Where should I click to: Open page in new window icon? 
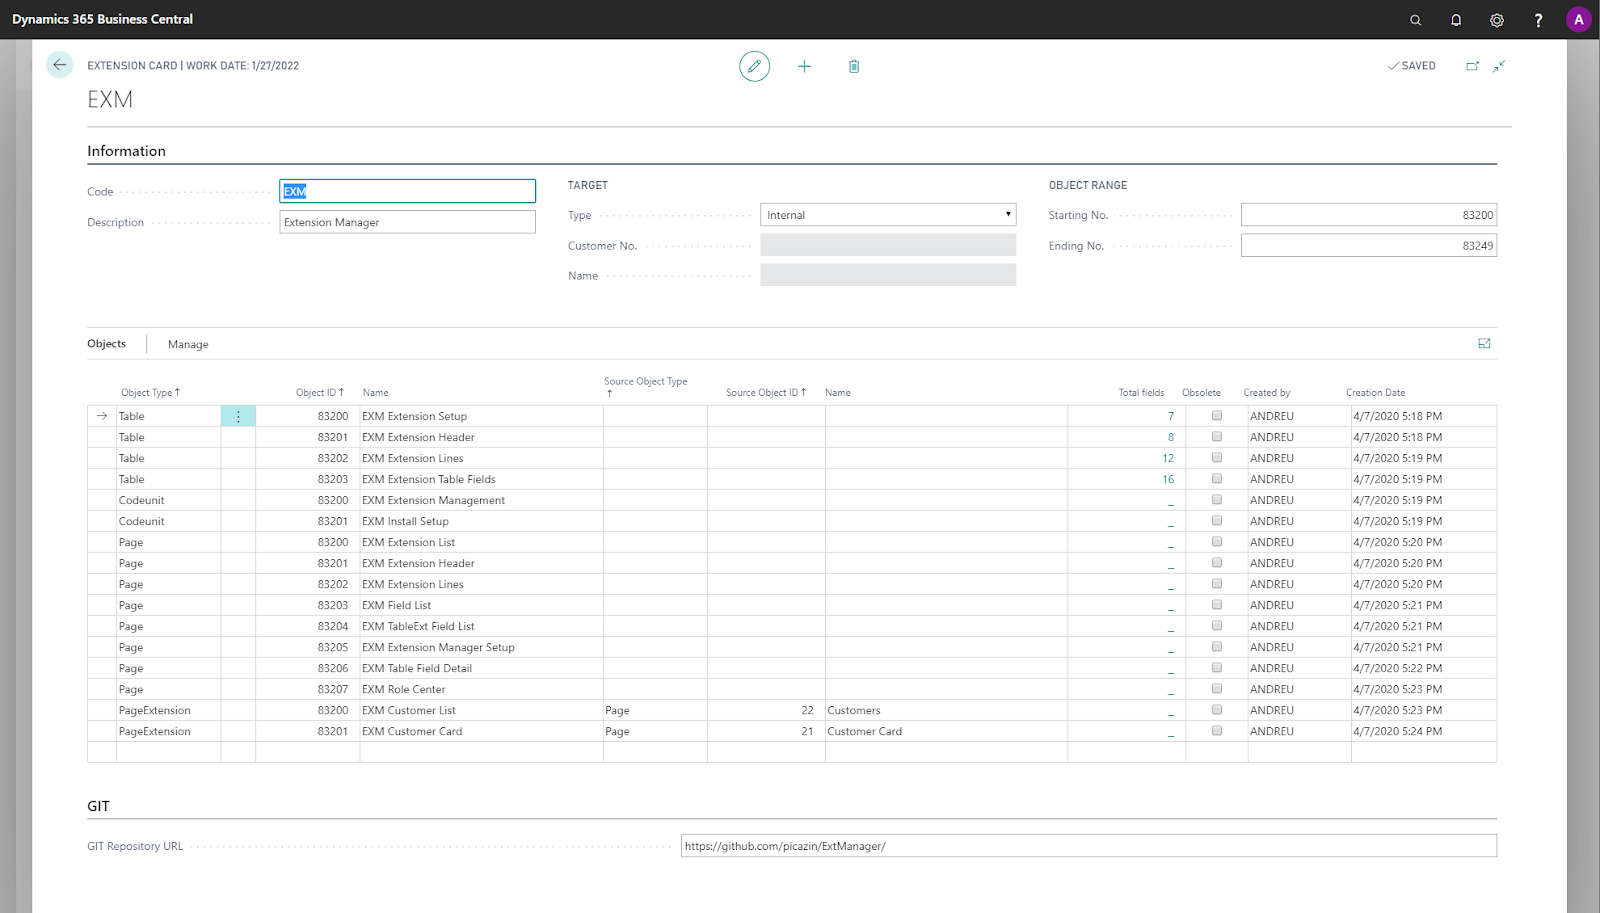click(1472, 66)
